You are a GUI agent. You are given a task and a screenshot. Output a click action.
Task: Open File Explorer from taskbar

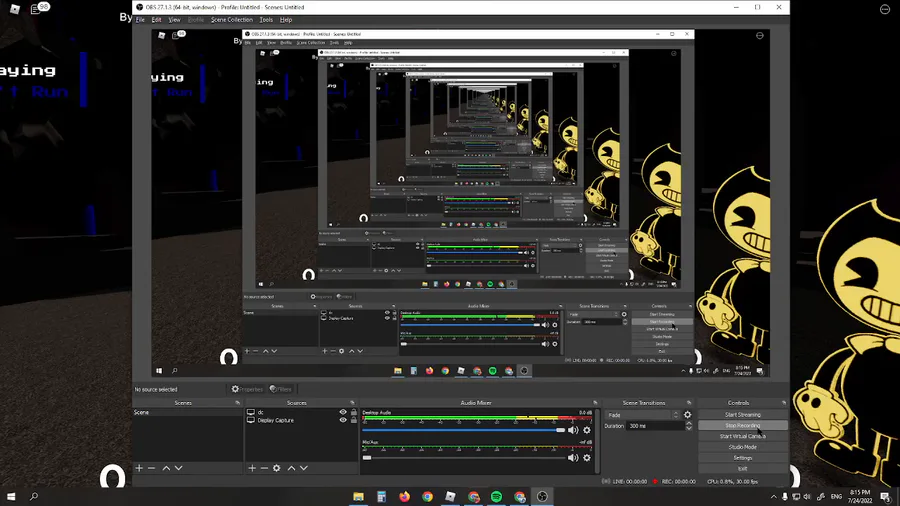[x=358, y=496]
